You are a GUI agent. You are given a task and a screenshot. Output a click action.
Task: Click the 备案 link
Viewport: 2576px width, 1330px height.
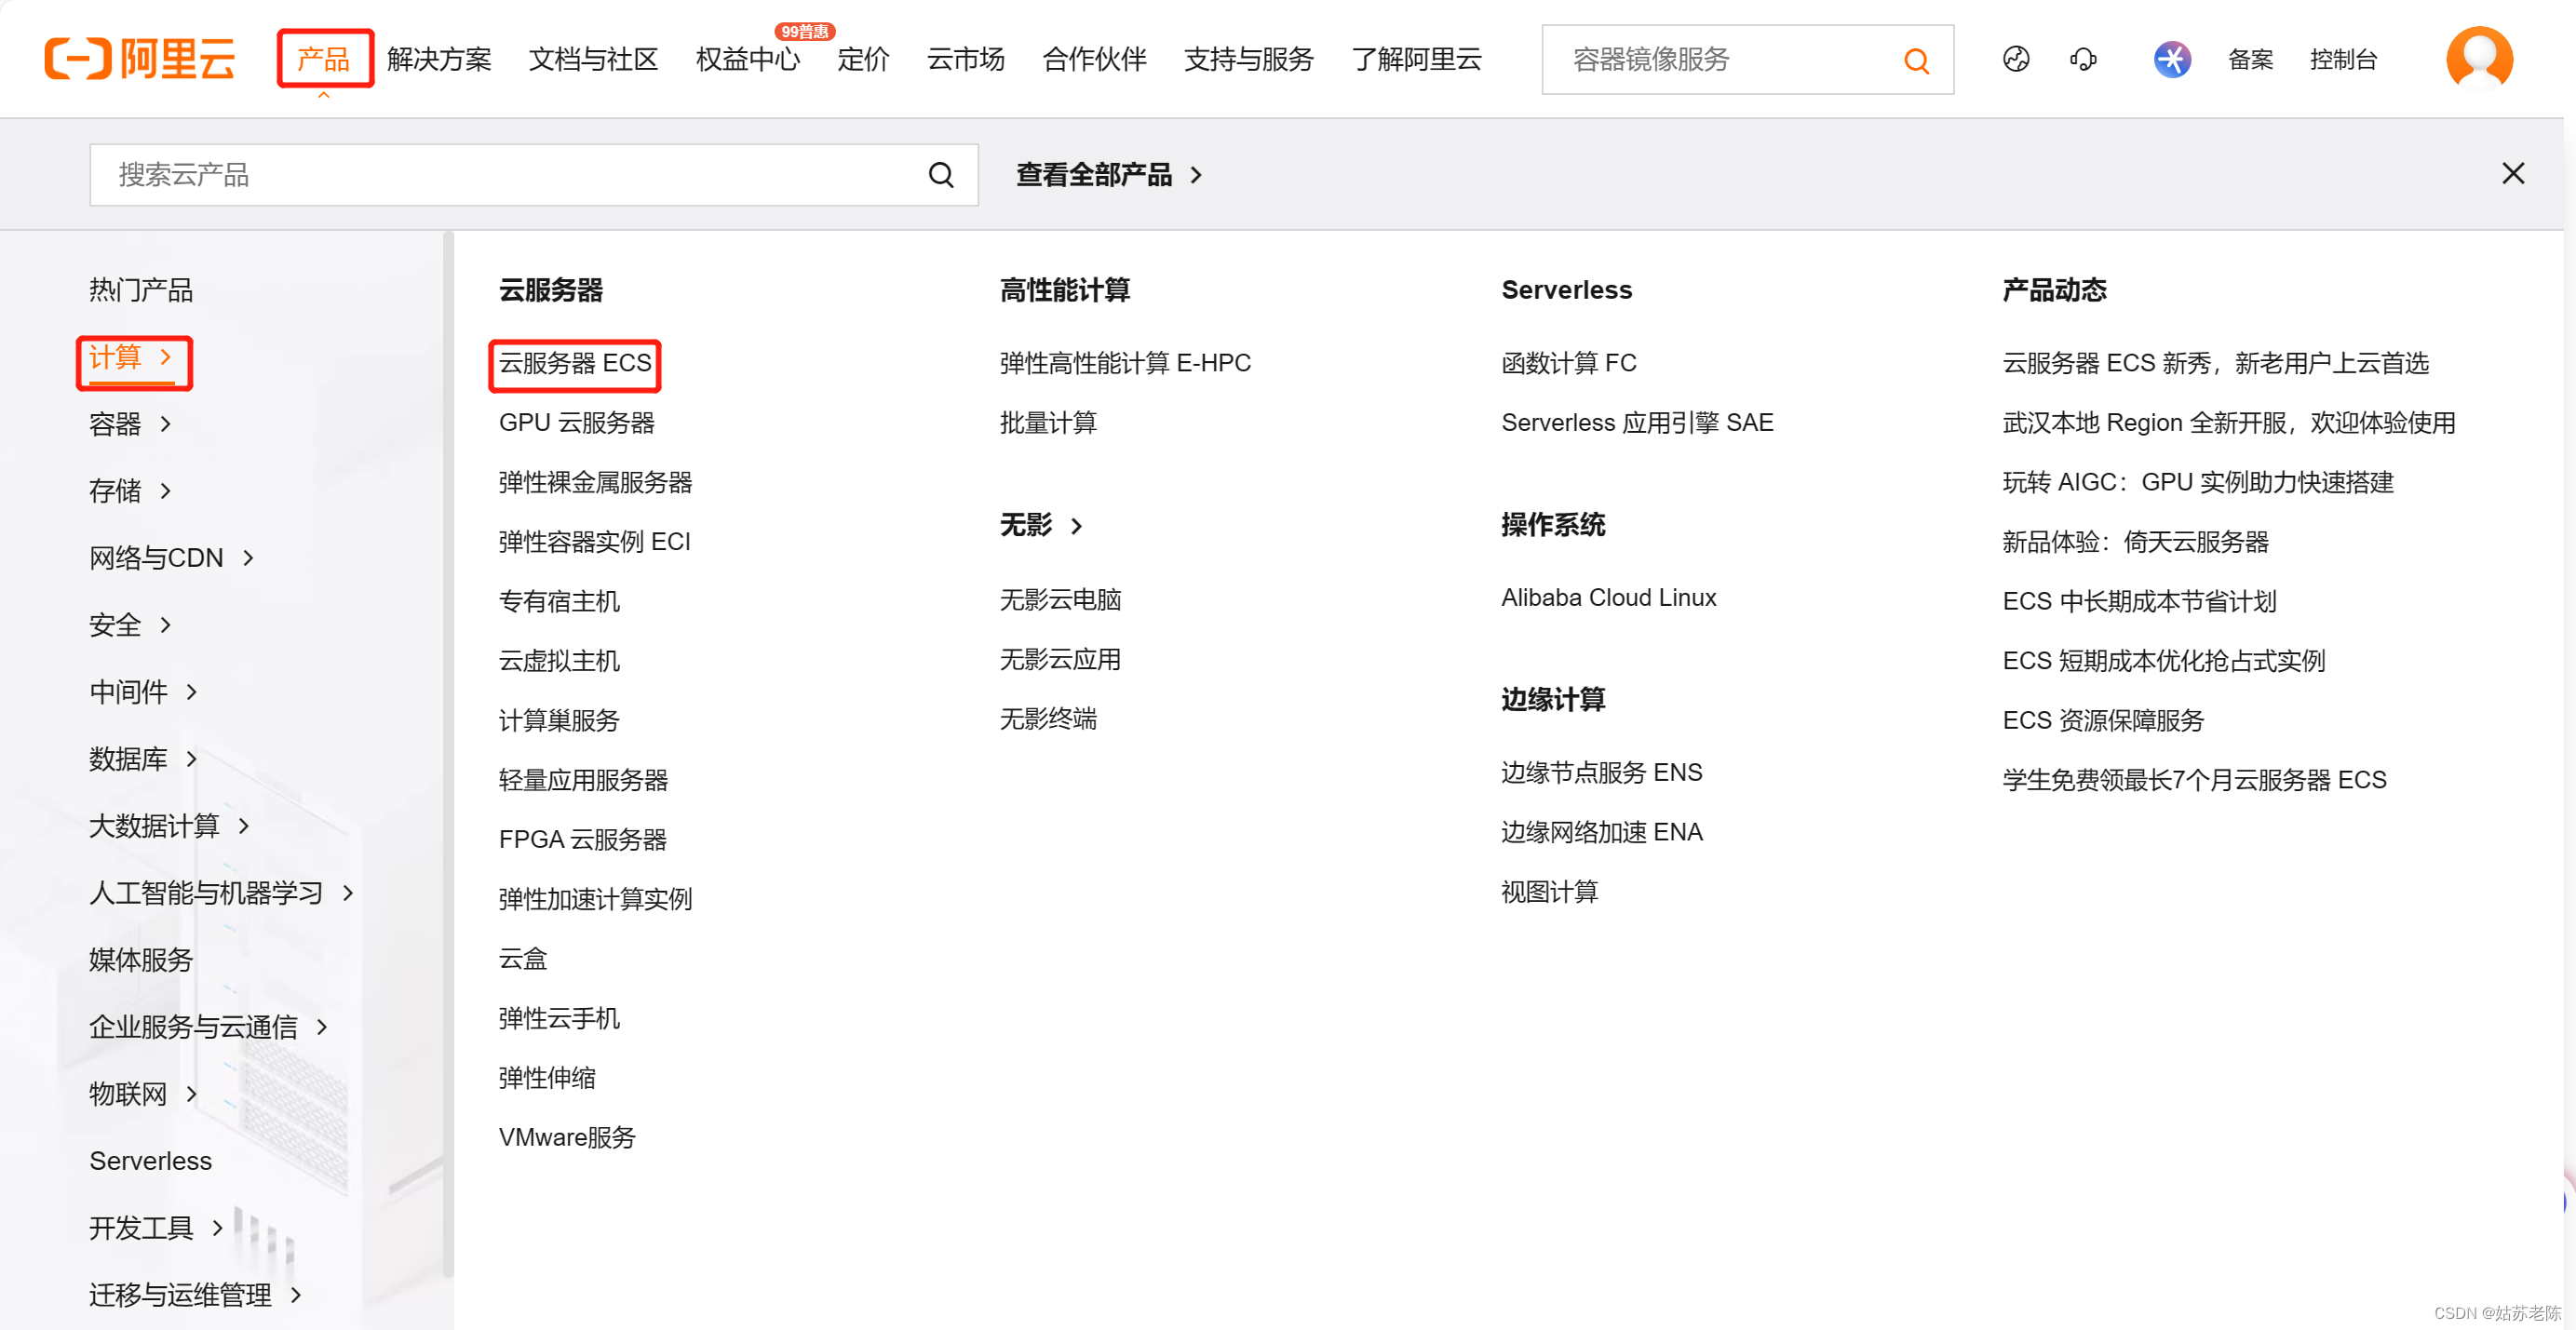pyautogui.click(x=2250, y=60)
